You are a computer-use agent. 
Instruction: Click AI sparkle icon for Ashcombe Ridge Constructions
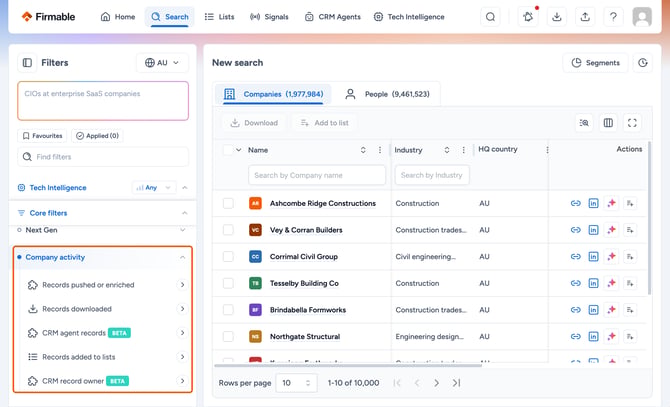point(611,203)
